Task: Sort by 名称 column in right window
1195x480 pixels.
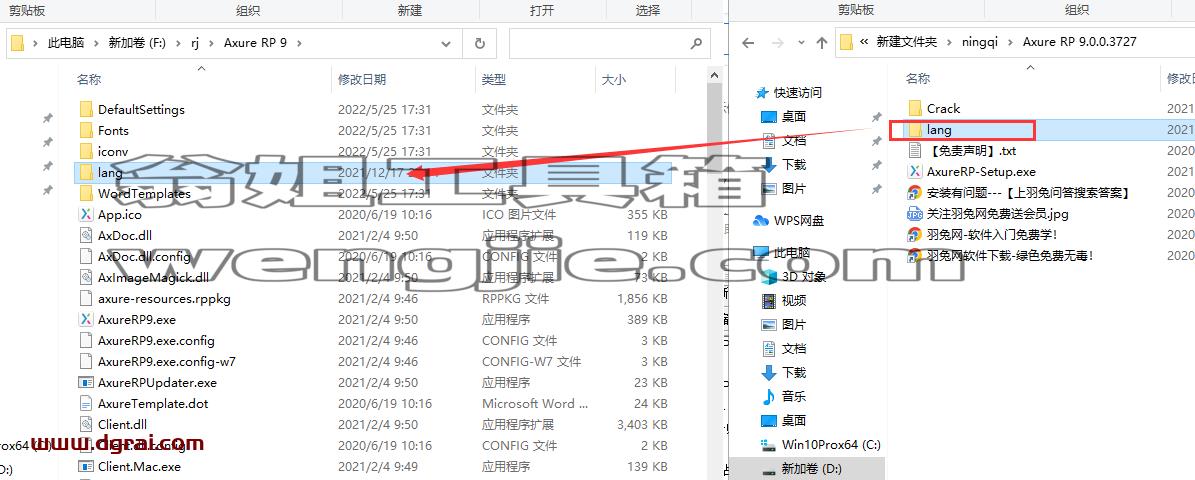Action: pos(918,78)
